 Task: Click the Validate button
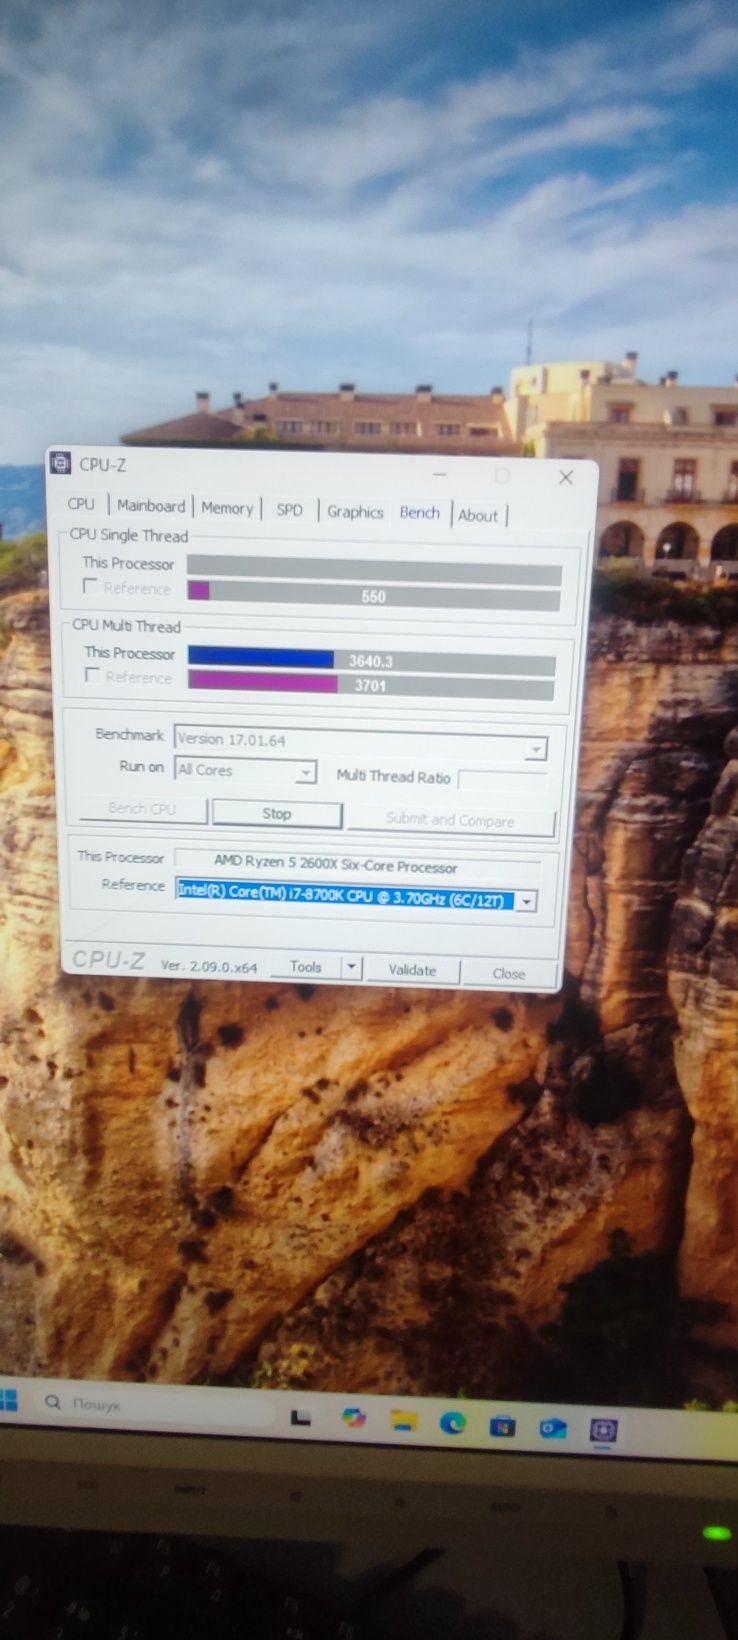[x=412, y=969]
